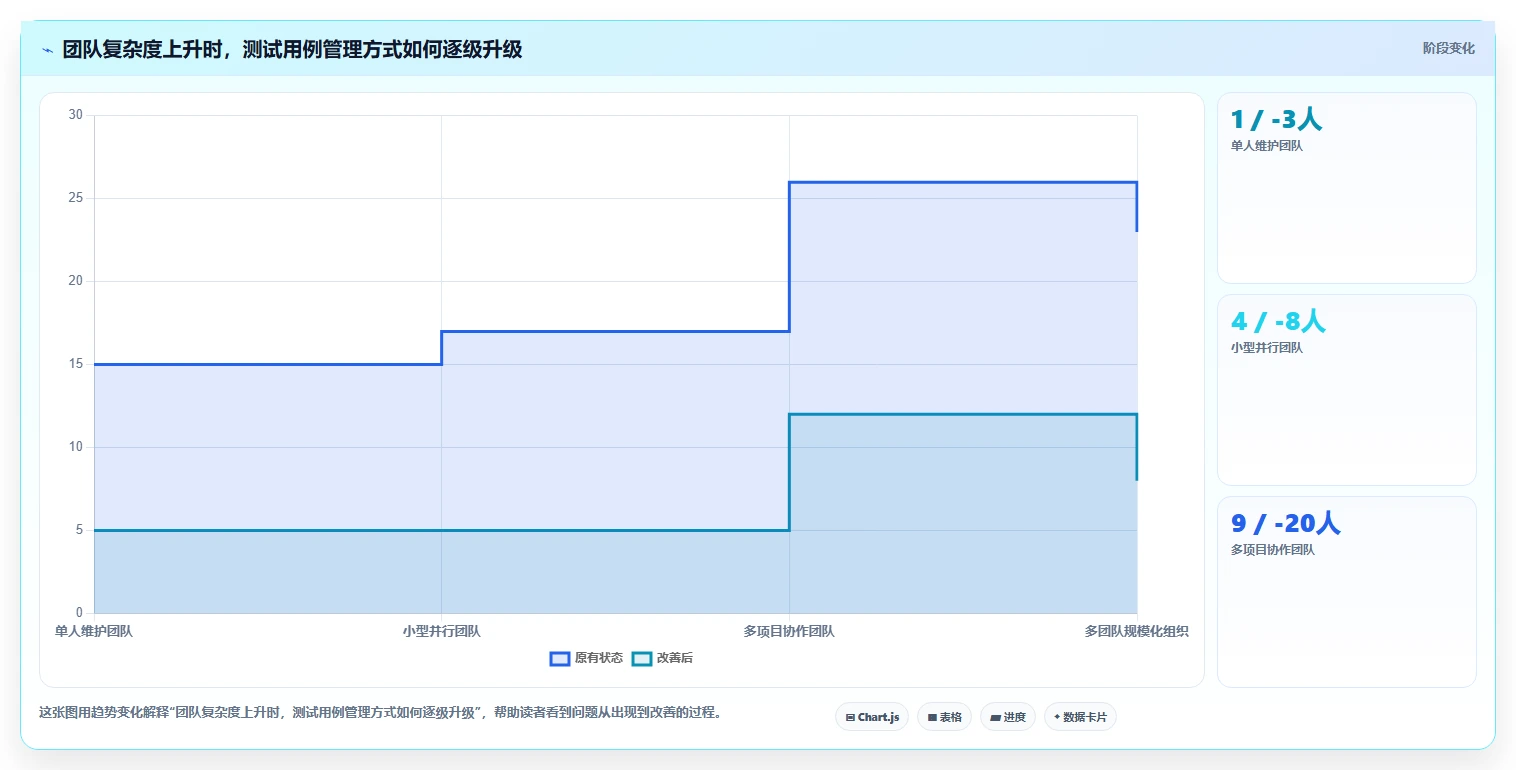Click the y-axis value 15
The height and width of the screenshot is (770, 1516).
(x=76, y=364)
